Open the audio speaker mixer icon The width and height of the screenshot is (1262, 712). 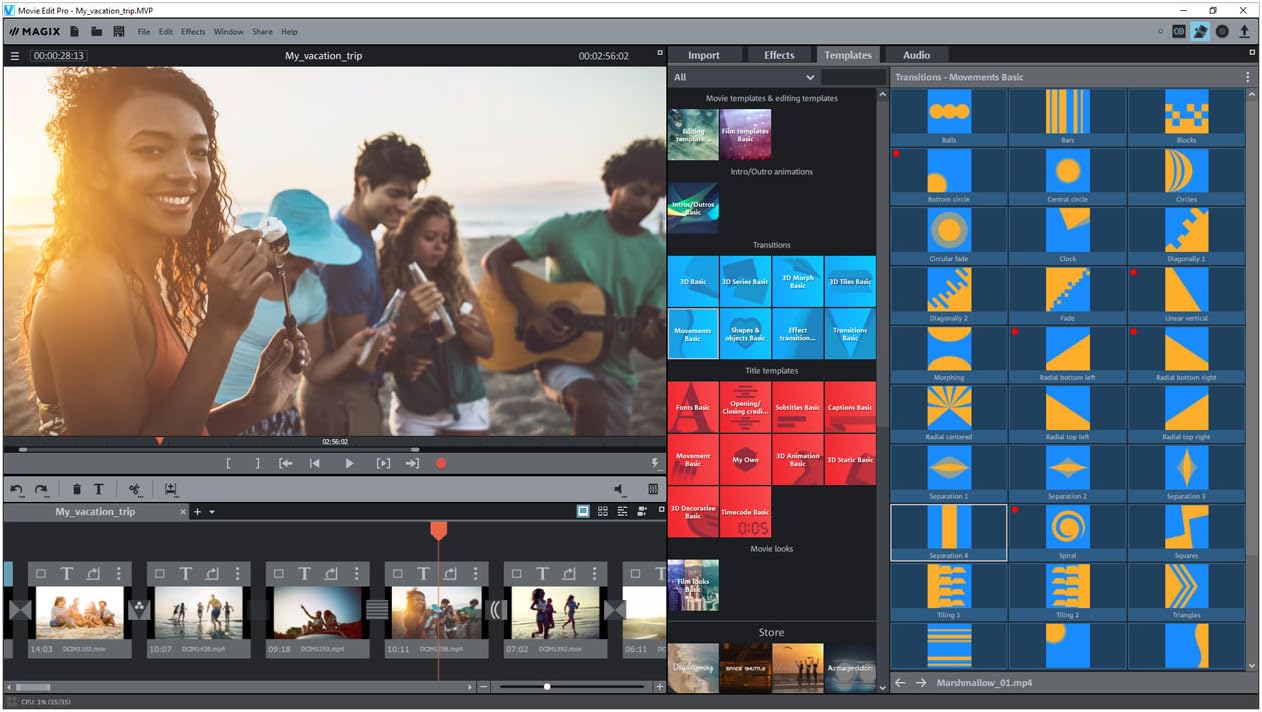(620, 489)
